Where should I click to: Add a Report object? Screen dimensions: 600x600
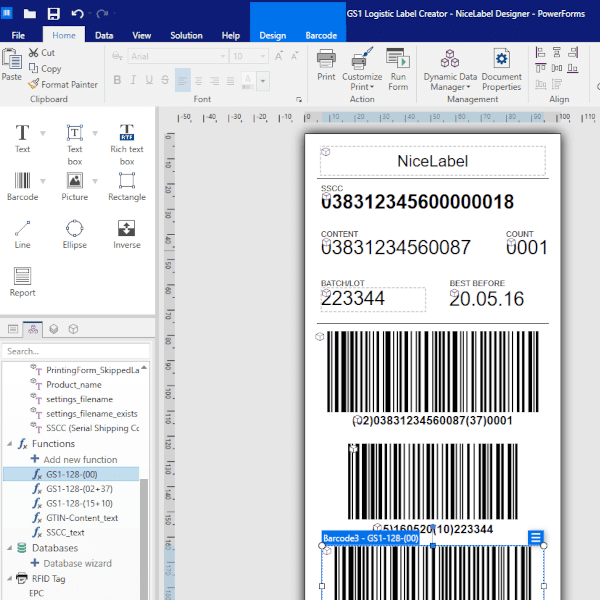22,282
